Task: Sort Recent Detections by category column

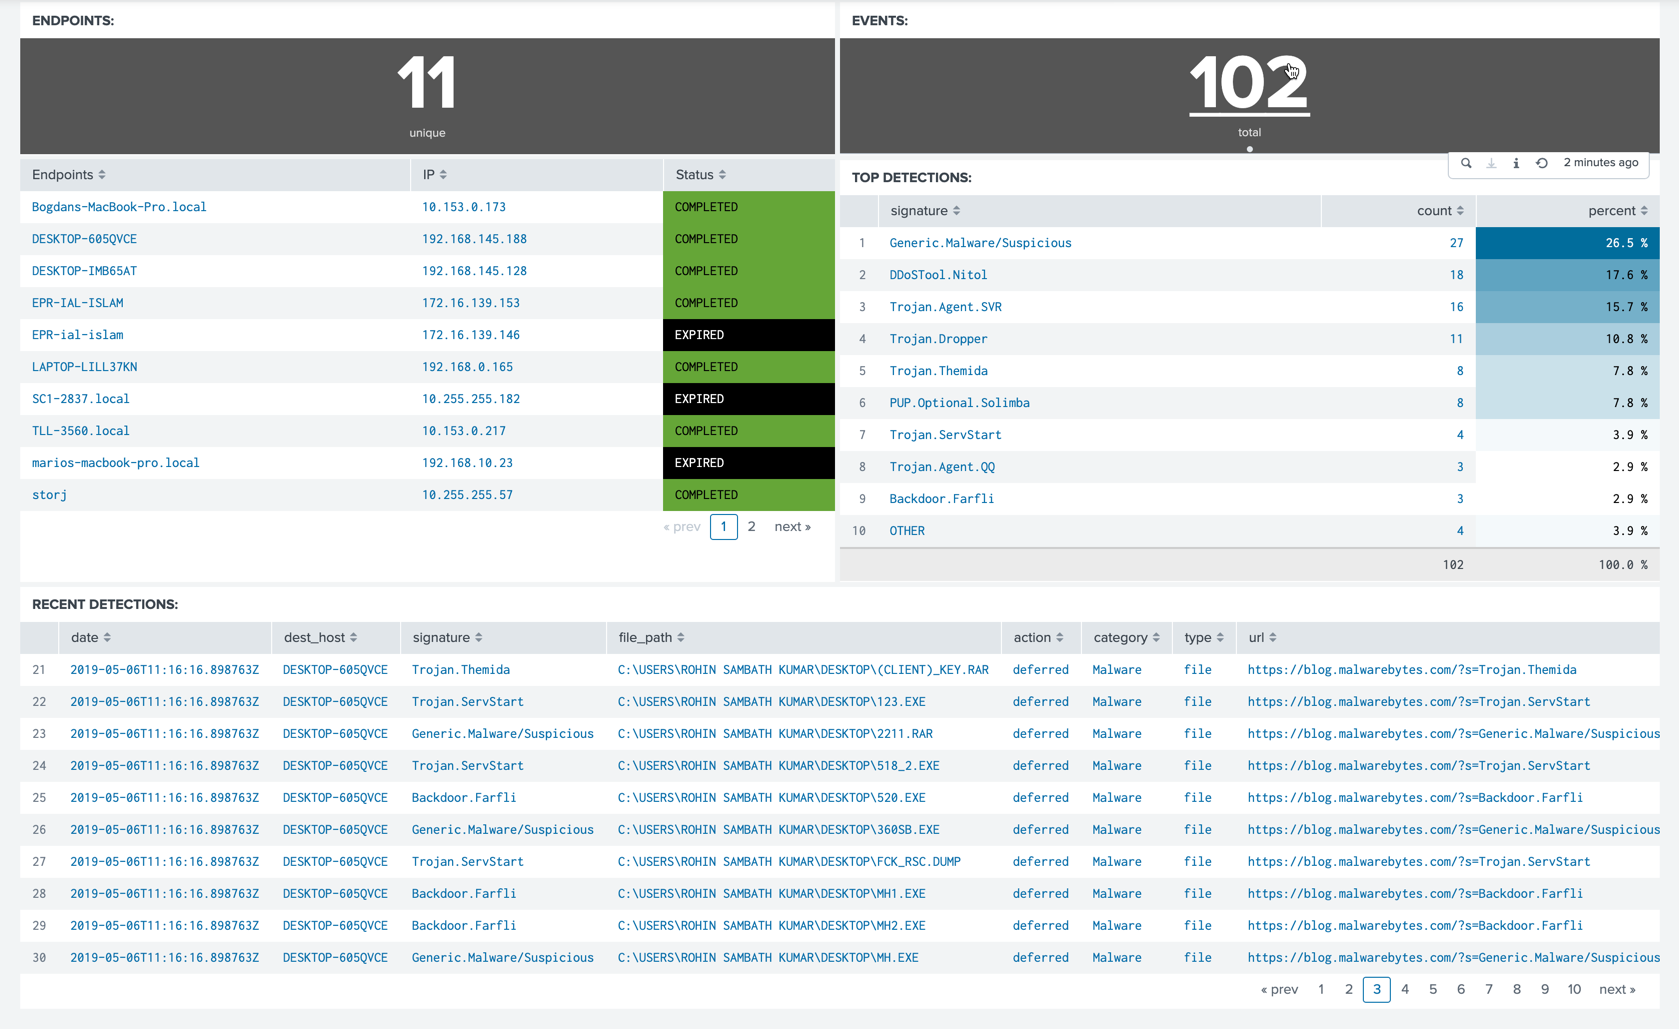Action: point(1126,638)
